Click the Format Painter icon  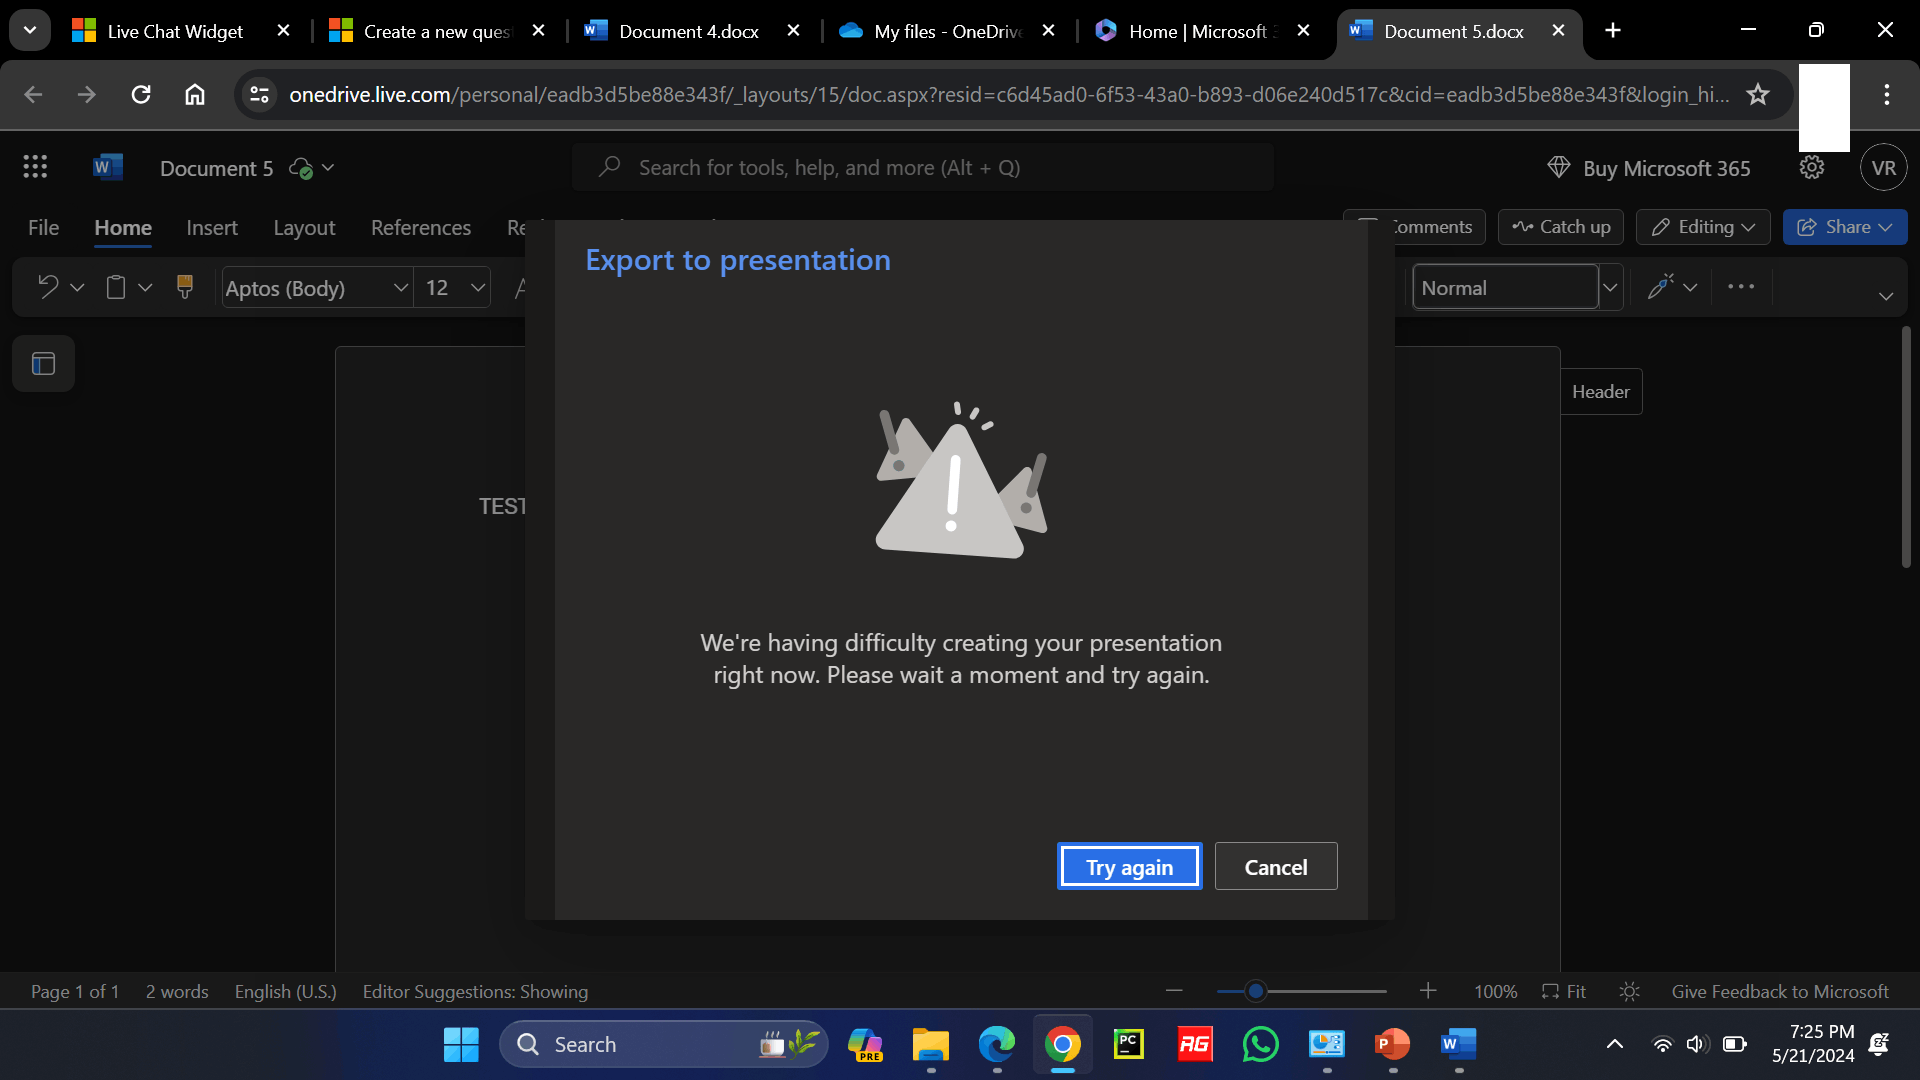point(185,287)
